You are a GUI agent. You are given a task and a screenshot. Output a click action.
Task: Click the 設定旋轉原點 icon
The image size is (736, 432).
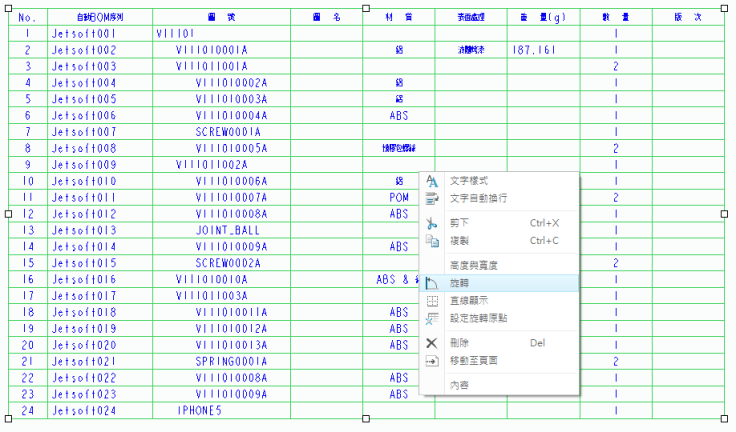(432, 318)
